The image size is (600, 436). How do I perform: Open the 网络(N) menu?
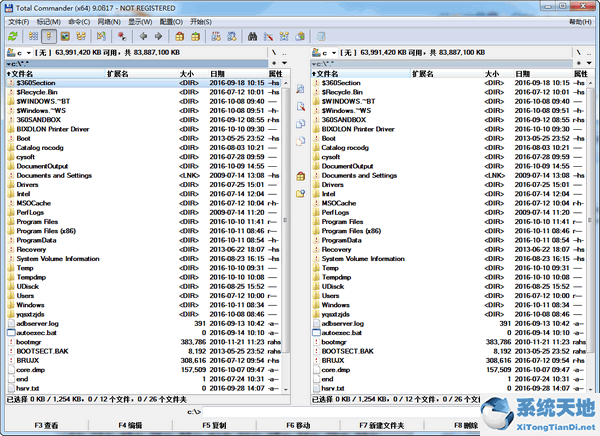tap(109, 22)
